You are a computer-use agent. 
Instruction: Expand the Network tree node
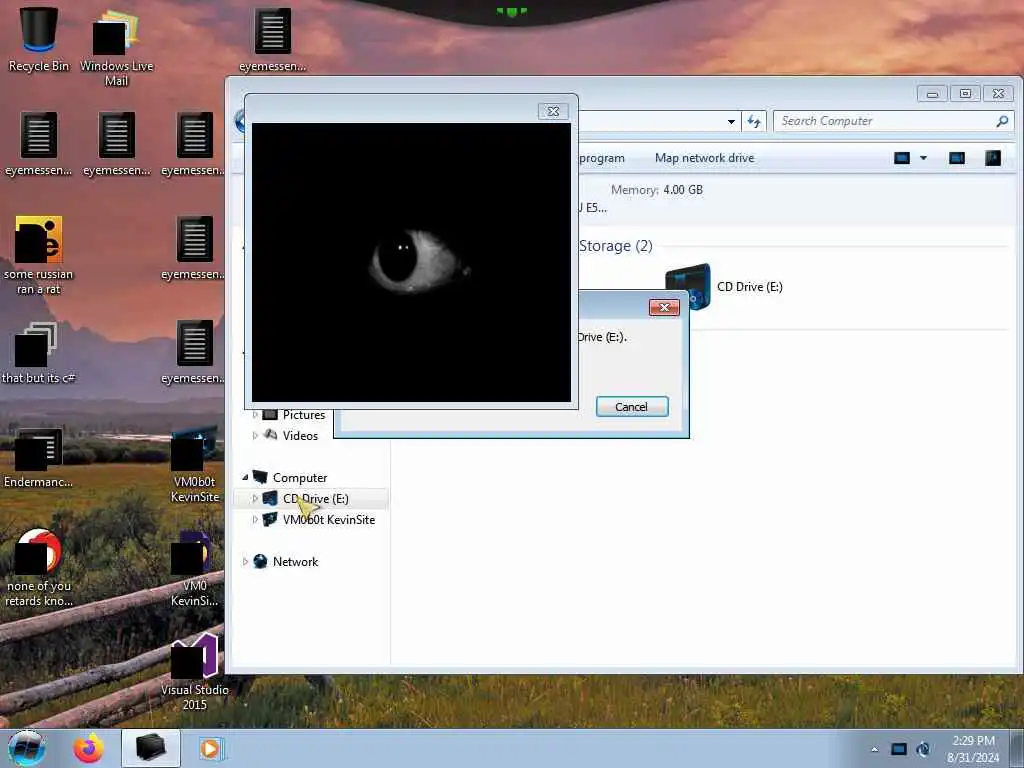pyautogui.click(x=245, y=562)
